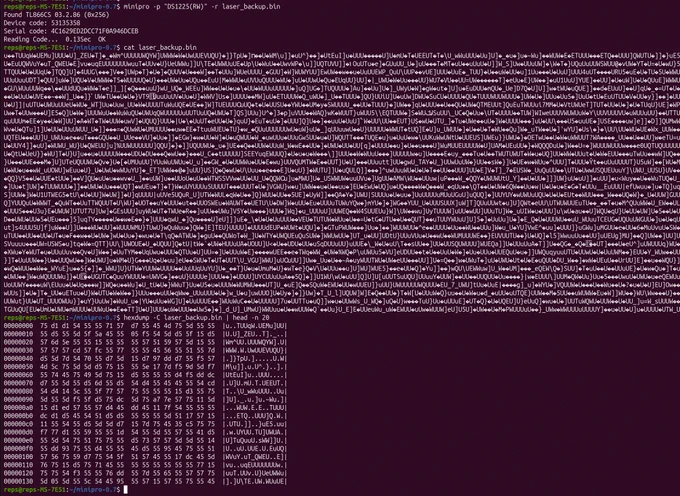
Task: Click the 'cat laser_backup.bin' command line
Action: pos(100,48)
